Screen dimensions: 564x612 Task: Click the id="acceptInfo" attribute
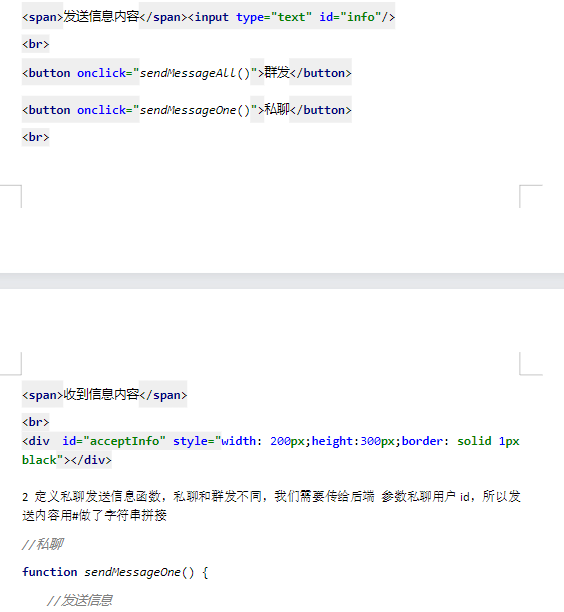(114, 441)
